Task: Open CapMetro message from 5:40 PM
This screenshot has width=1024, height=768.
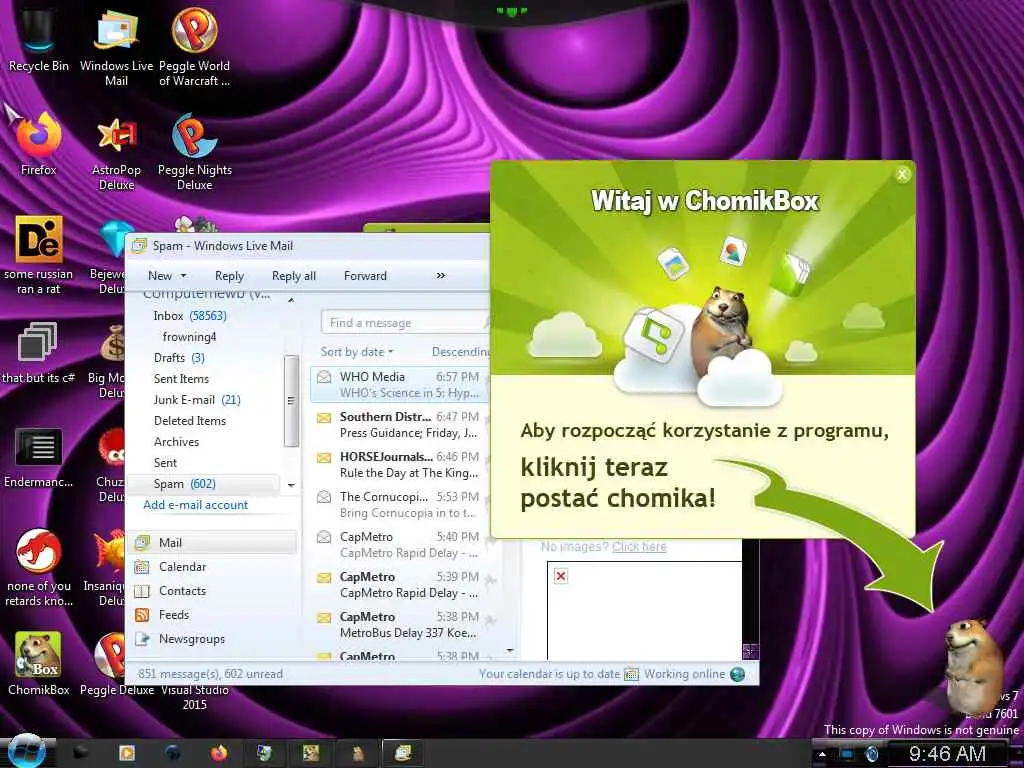Action: pos(398,545)
